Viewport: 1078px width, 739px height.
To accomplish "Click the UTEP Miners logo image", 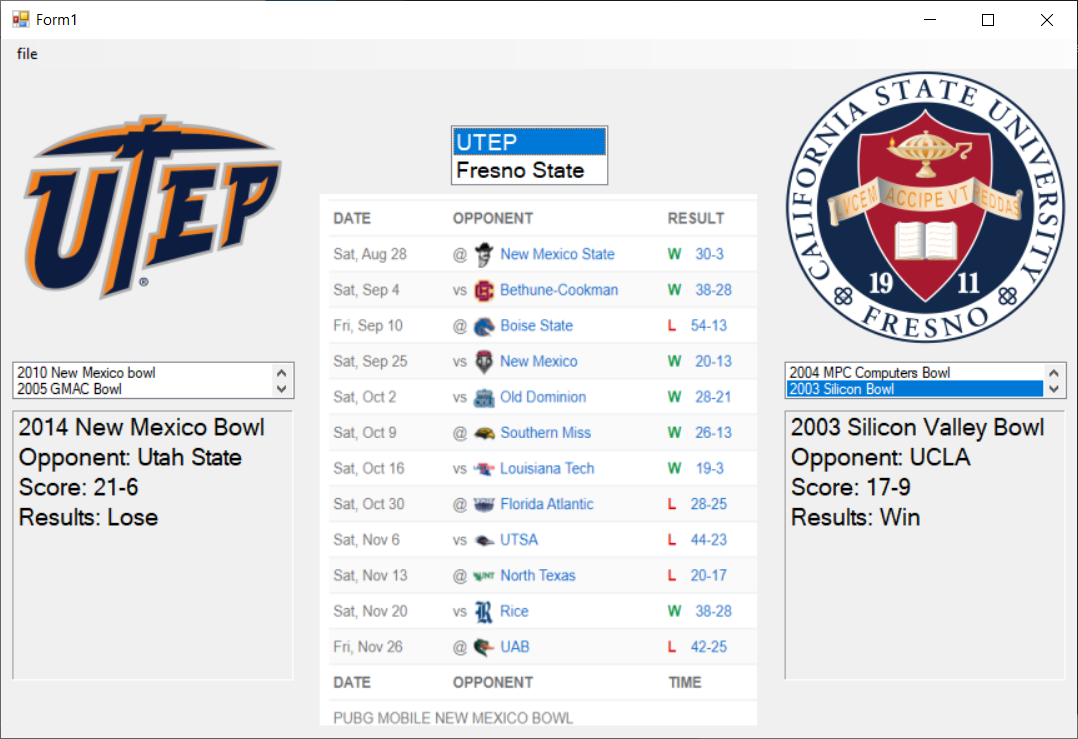I will pyautogui.click(x=153, y=207).
